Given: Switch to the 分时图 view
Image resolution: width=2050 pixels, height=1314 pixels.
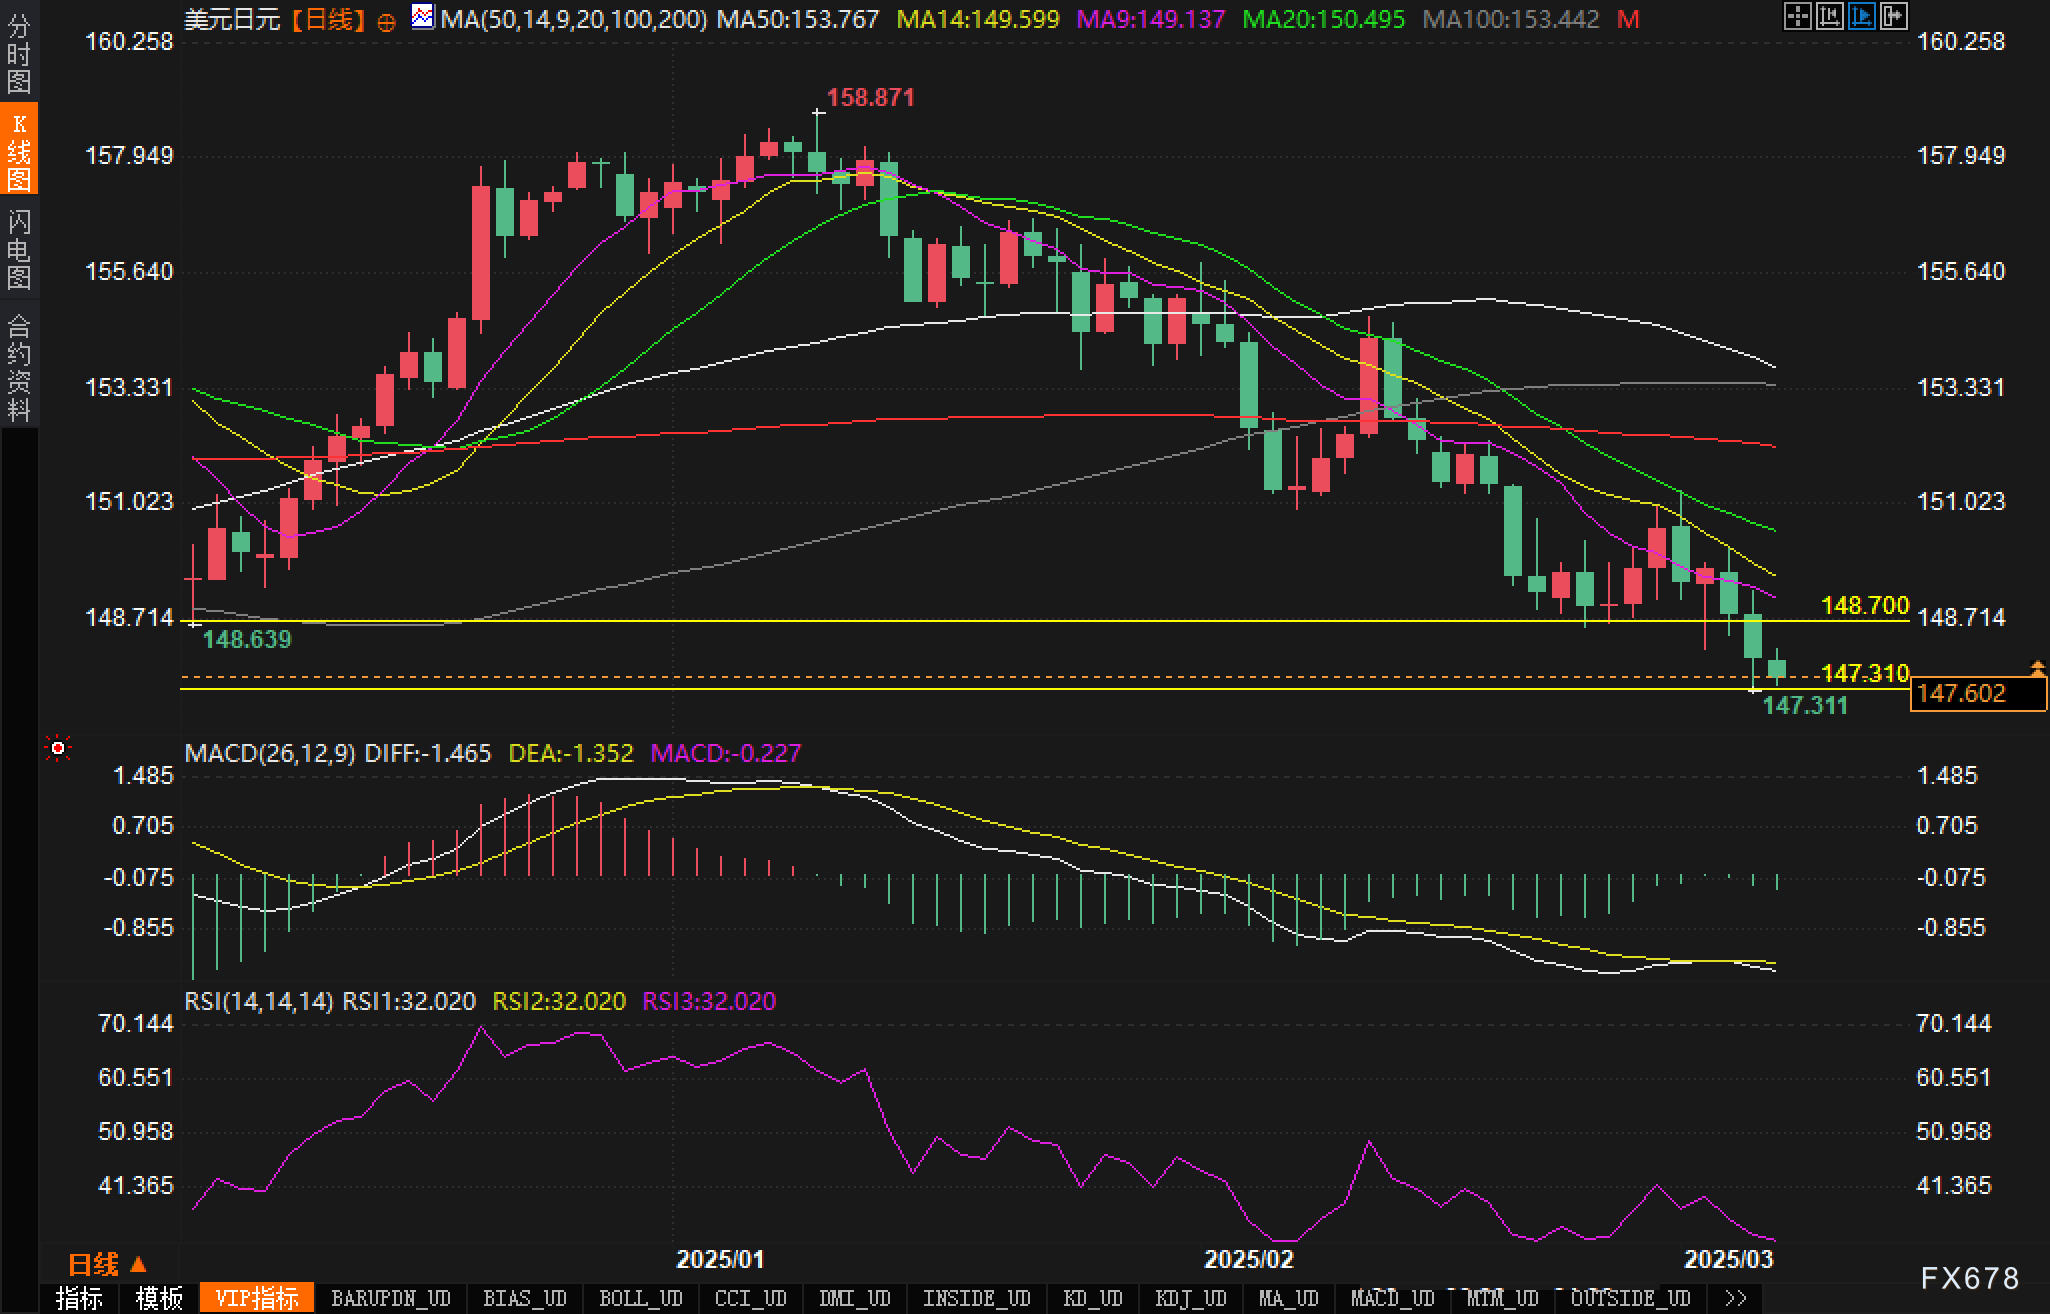Looking at the screenshot, I should [x=19, y=54].
